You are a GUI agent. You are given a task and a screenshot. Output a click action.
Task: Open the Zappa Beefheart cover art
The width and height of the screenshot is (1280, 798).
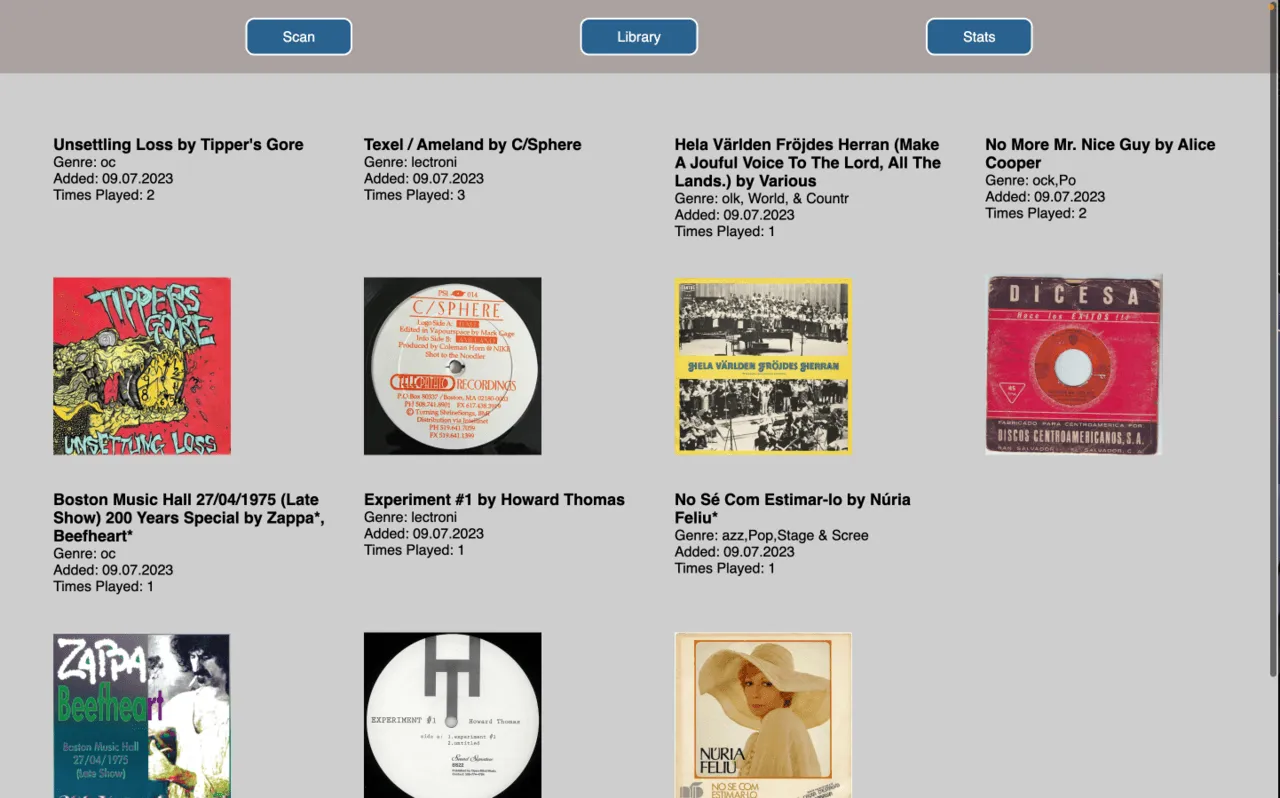click(x=142, y=716)
